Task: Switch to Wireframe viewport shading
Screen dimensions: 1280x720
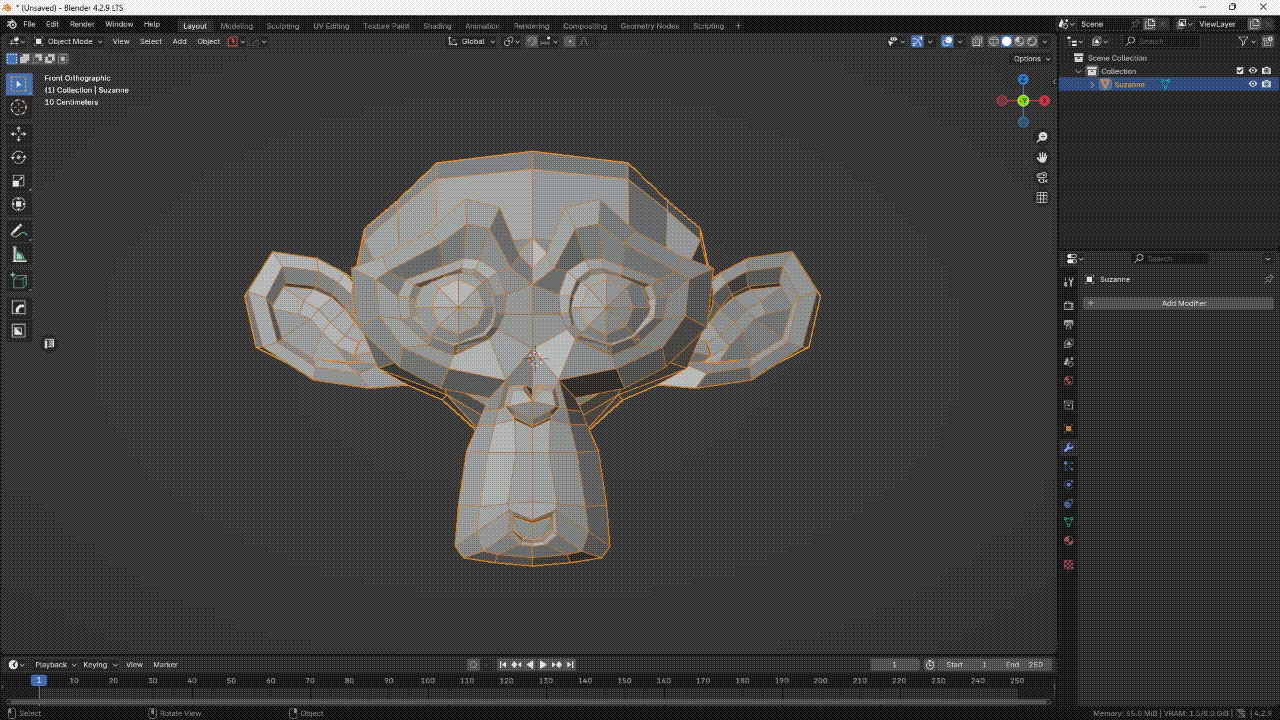Action: coord(994,41)
